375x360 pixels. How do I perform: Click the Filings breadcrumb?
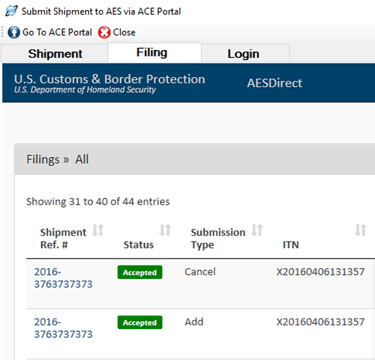(x=43, y=159)
